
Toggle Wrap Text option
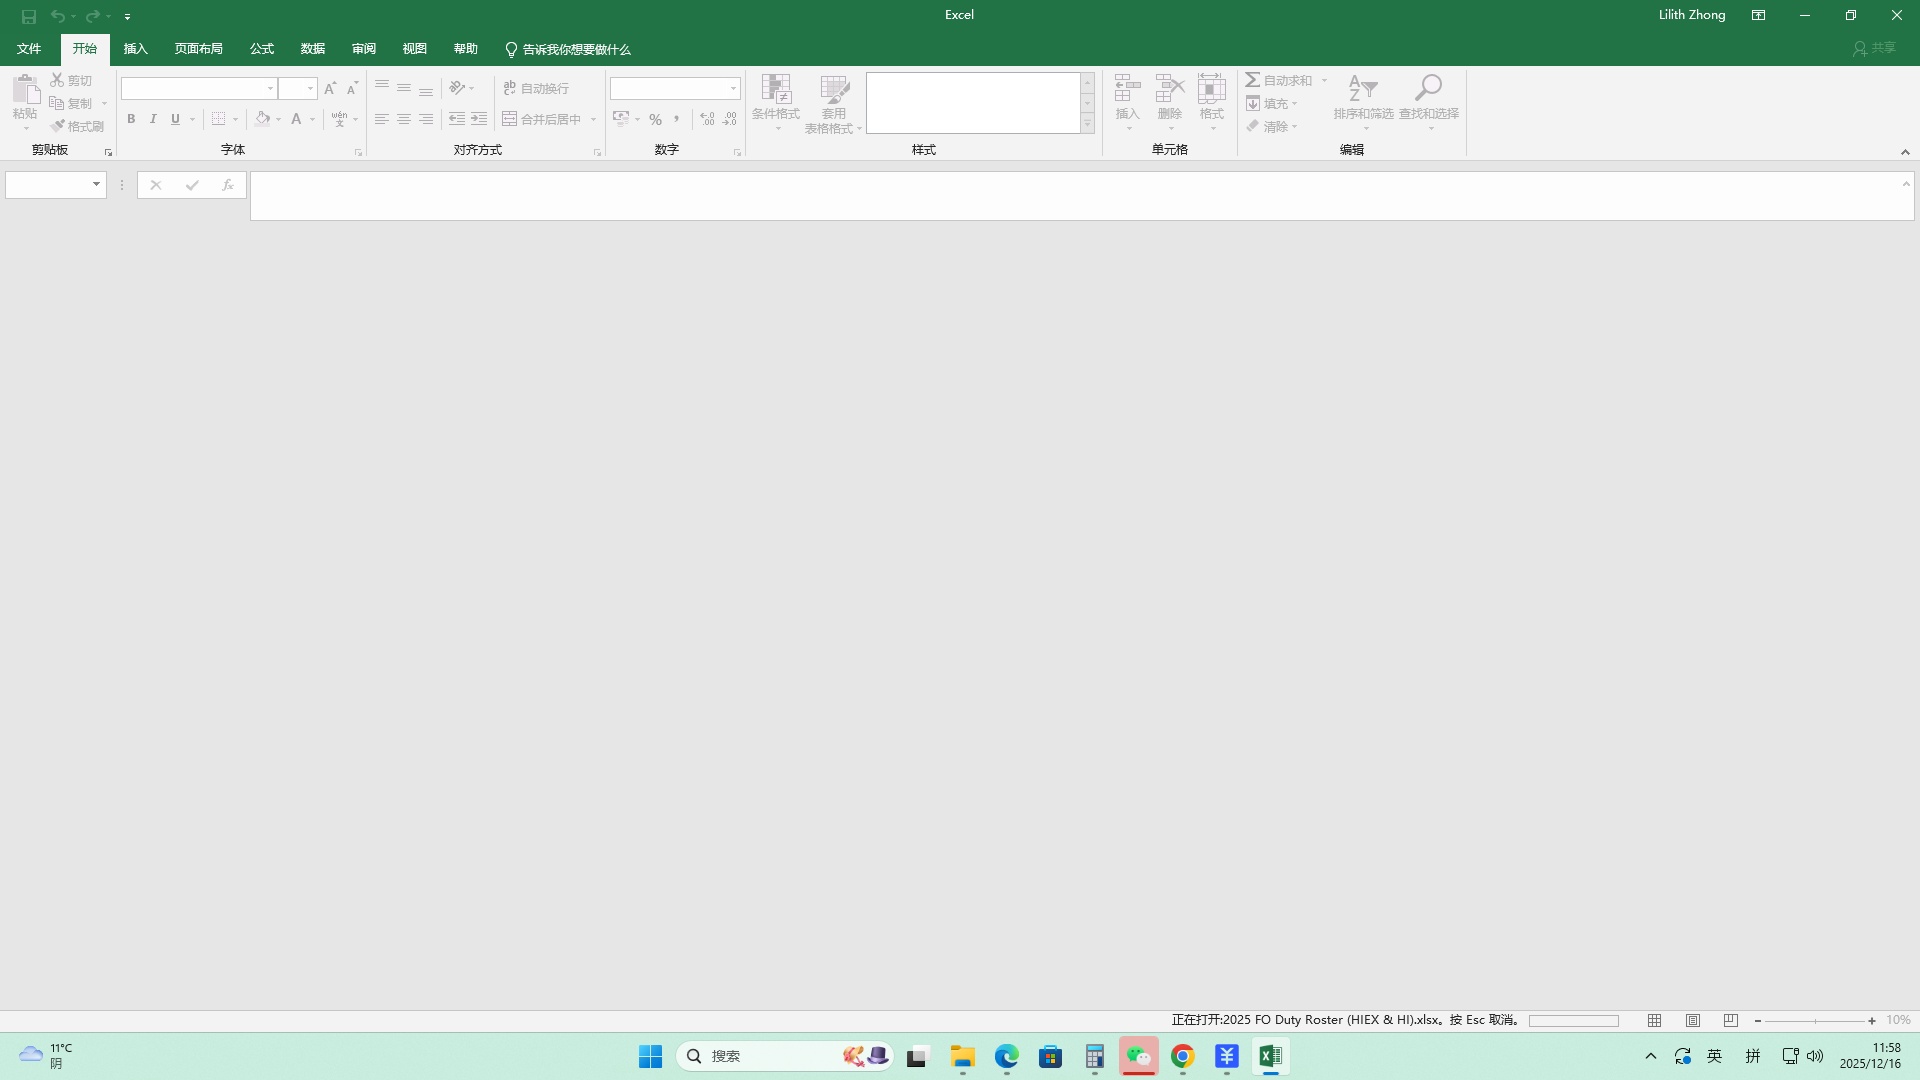coord(536,88)
